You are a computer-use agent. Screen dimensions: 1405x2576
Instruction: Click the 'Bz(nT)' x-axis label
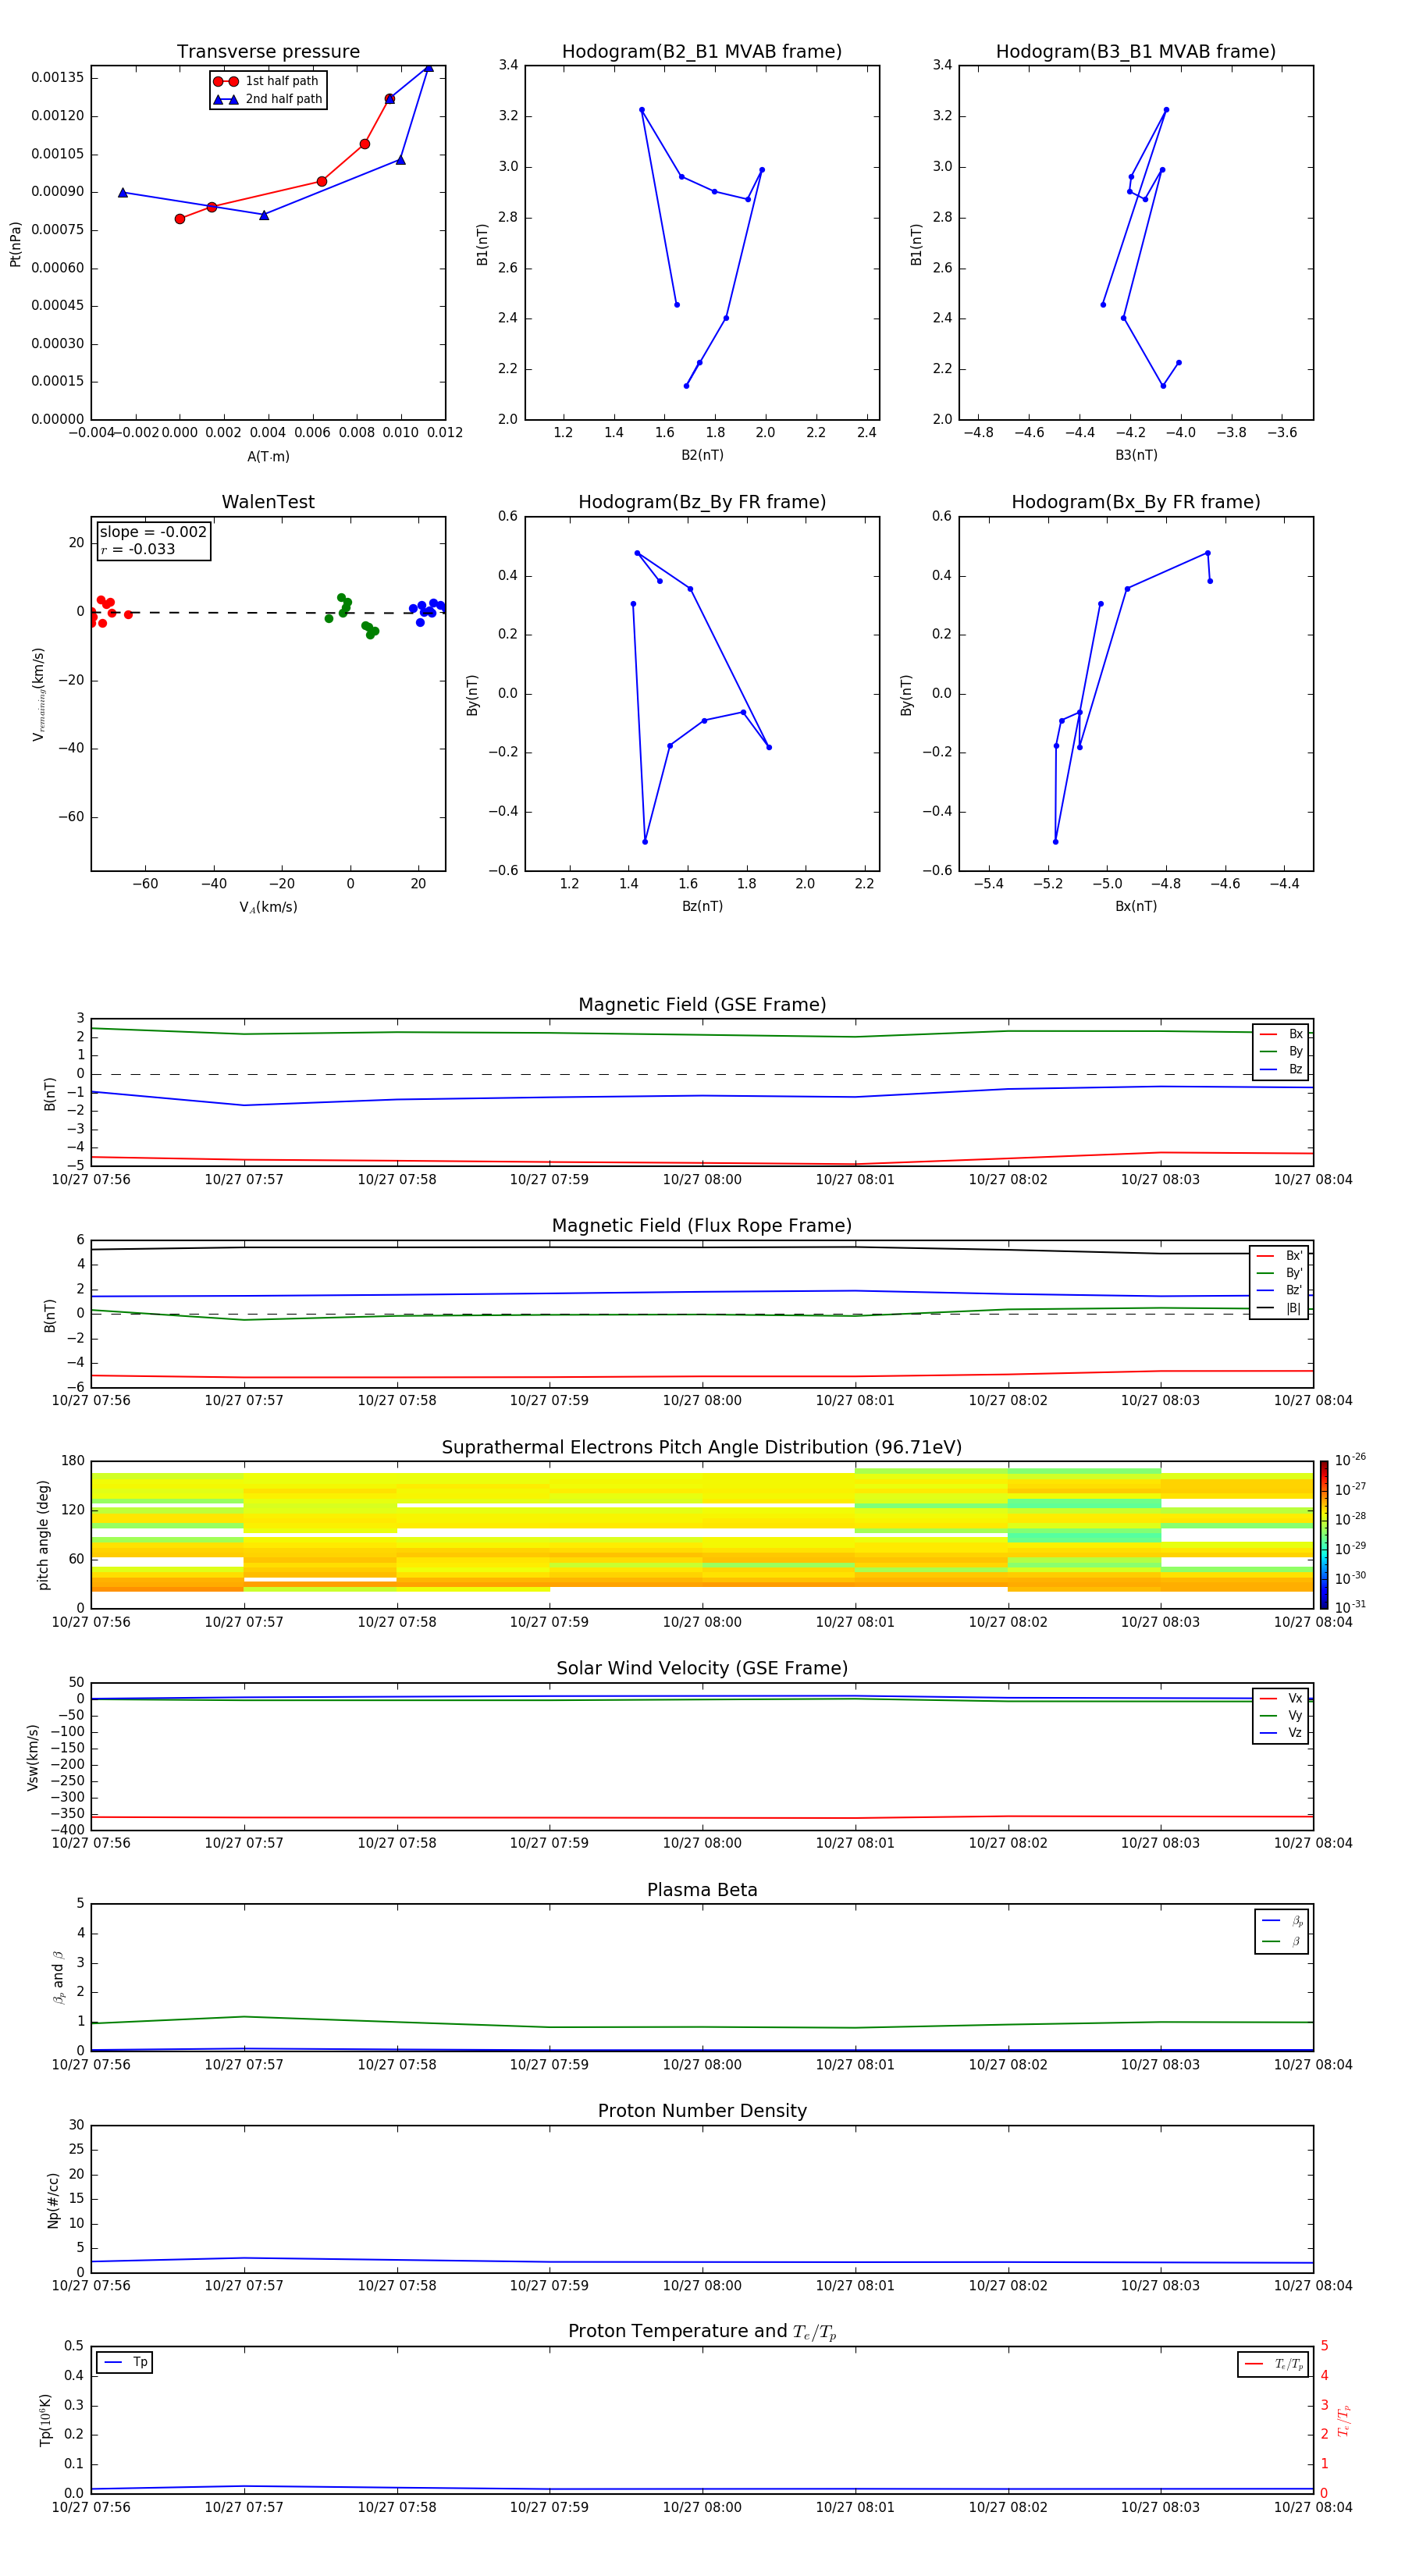tap(702, 906)
